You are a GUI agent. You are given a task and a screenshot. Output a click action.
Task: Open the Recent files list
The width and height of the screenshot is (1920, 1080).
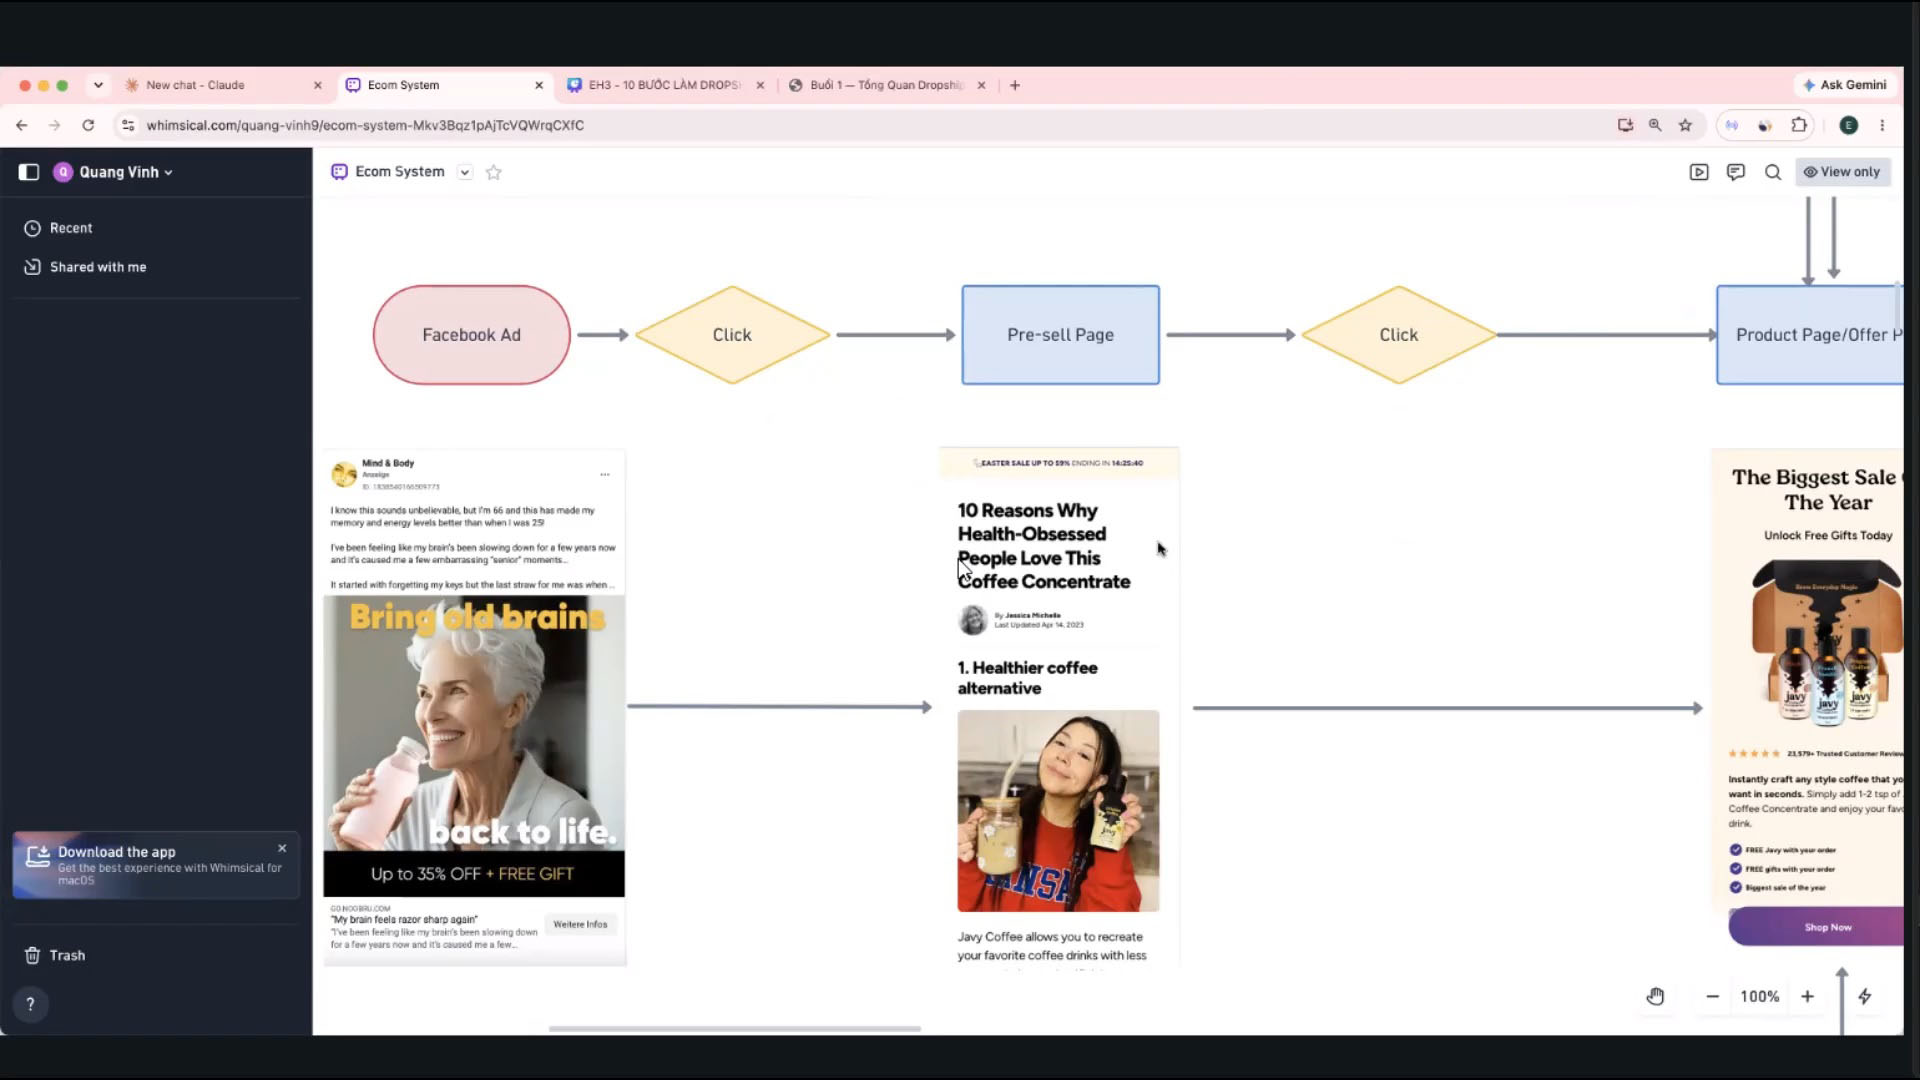tap(58, 228)
